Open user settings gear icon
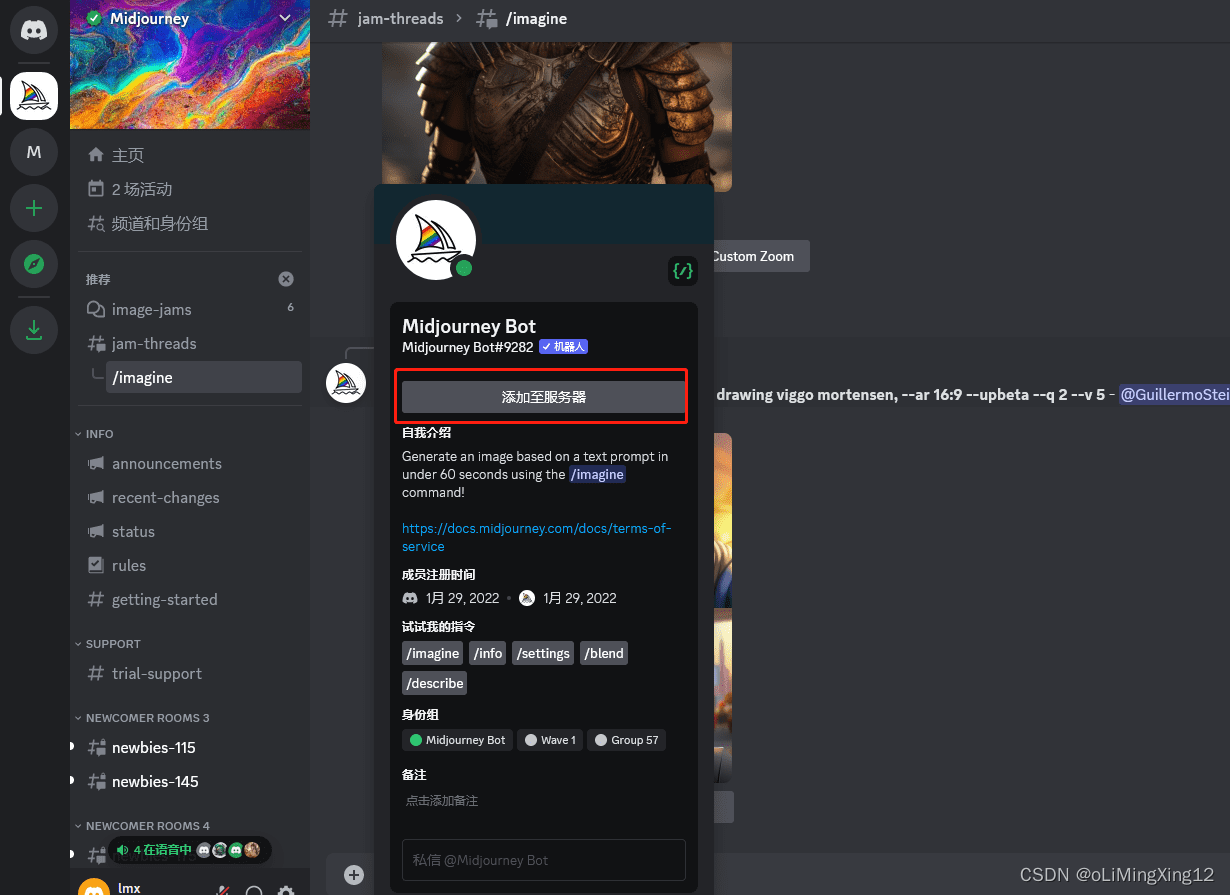The height and width of the screenshot is (895, 1230). click(x=286, y=891)
